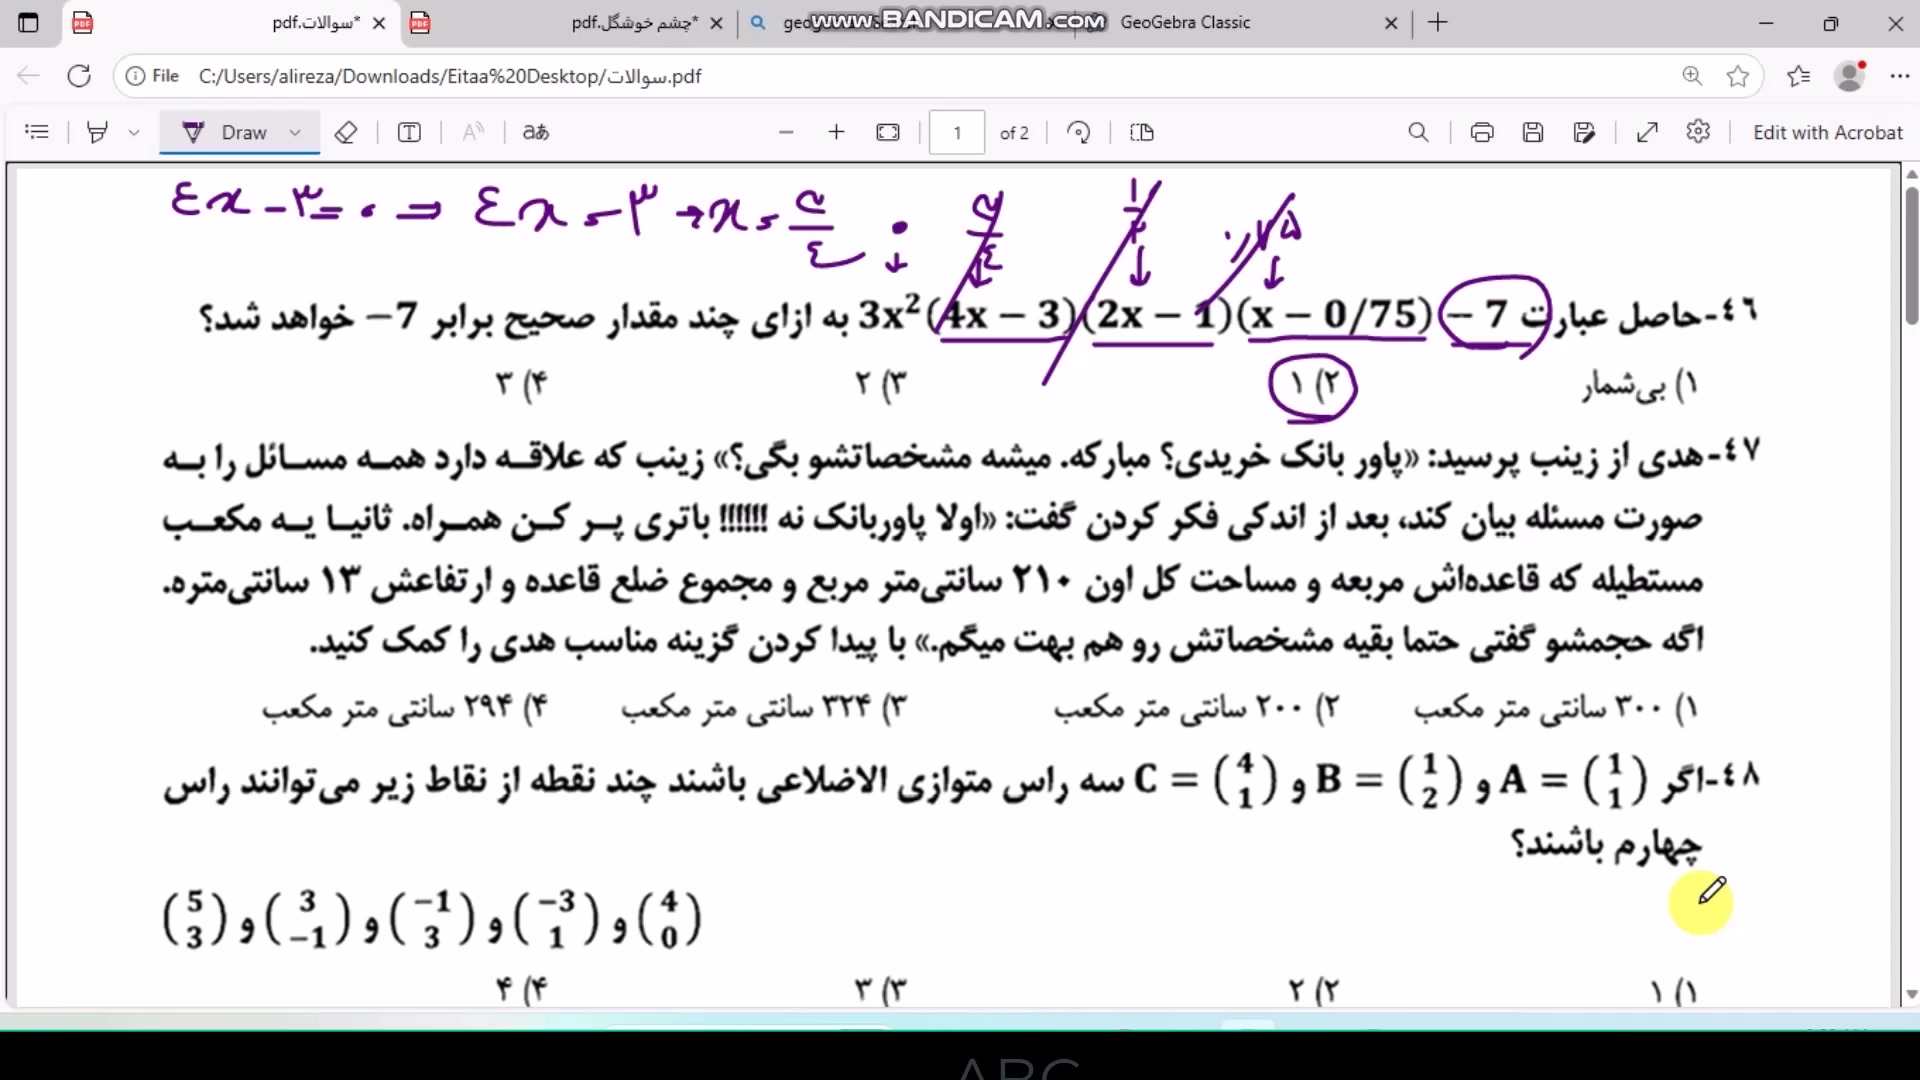Image resolution: width=1920 pixels, height=1080 pixels.
Task: Click the Find magnifier in PDF toolbar
Action: tap(1418, 132)
